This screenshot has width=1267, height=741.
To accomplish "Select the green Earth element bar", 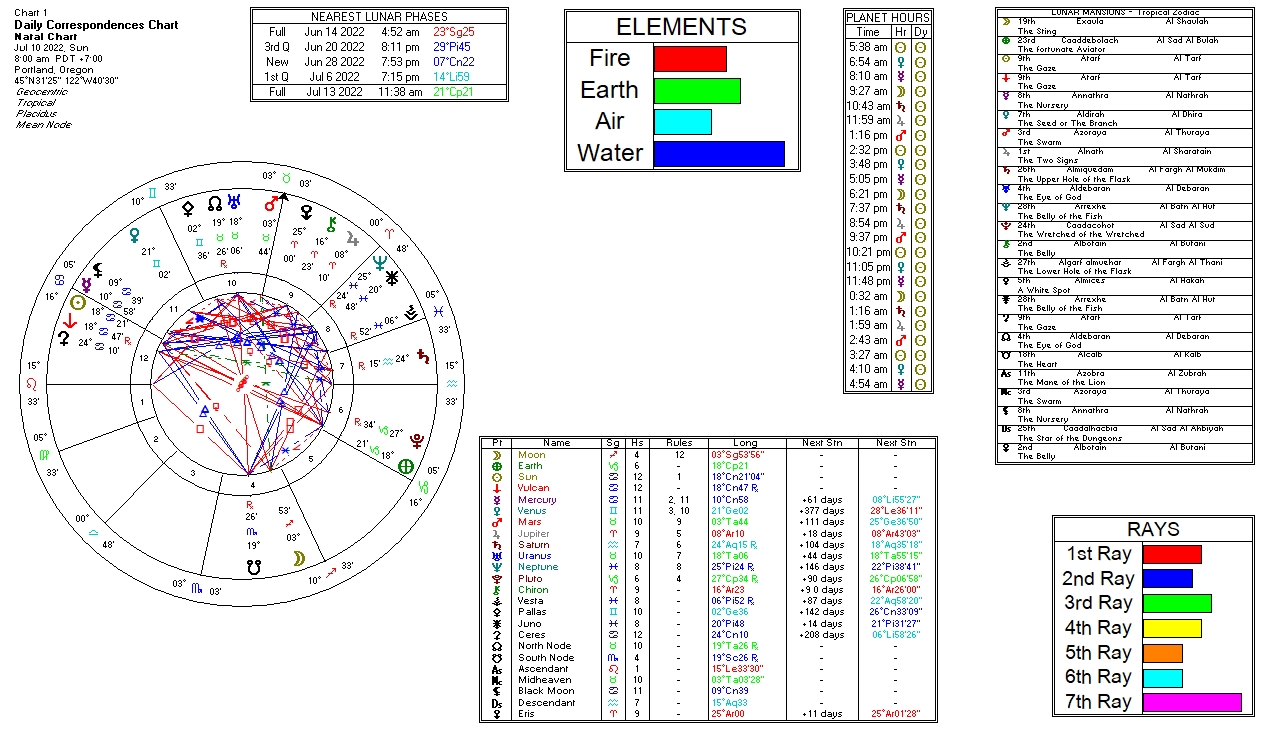I will [x=697, y=90].
